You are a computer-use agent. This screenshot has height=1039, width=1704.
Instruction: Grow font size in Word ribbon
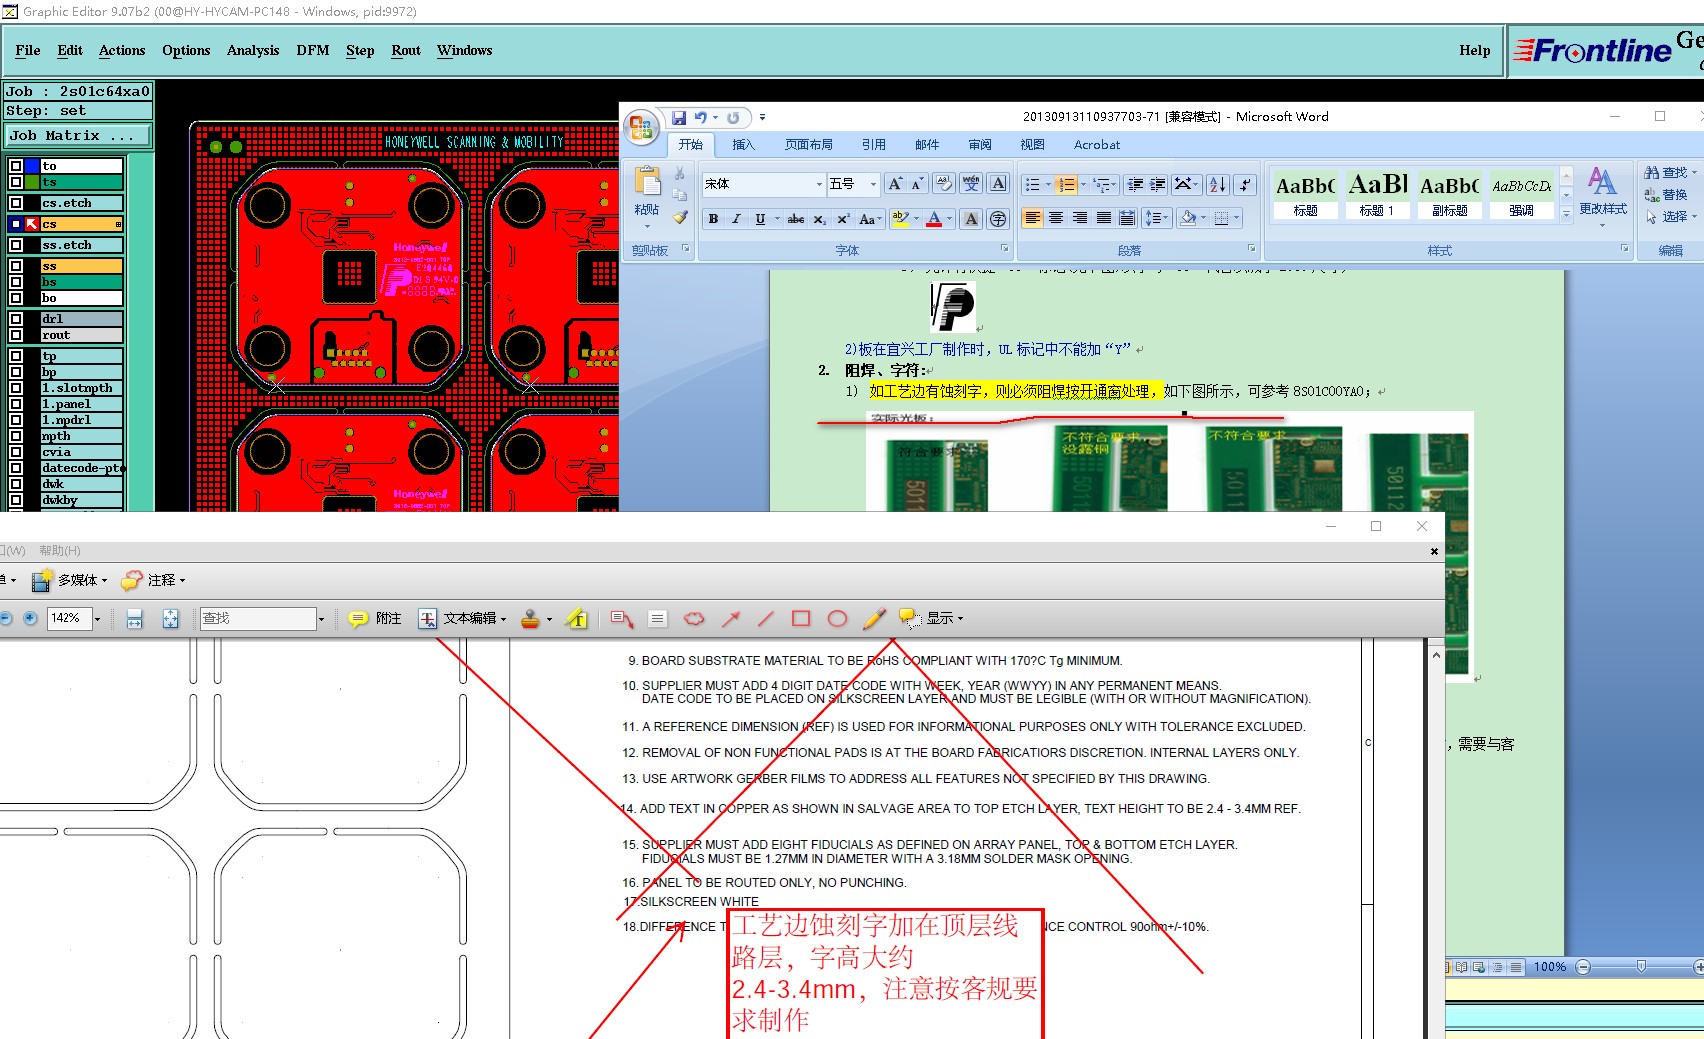[895, 184]
